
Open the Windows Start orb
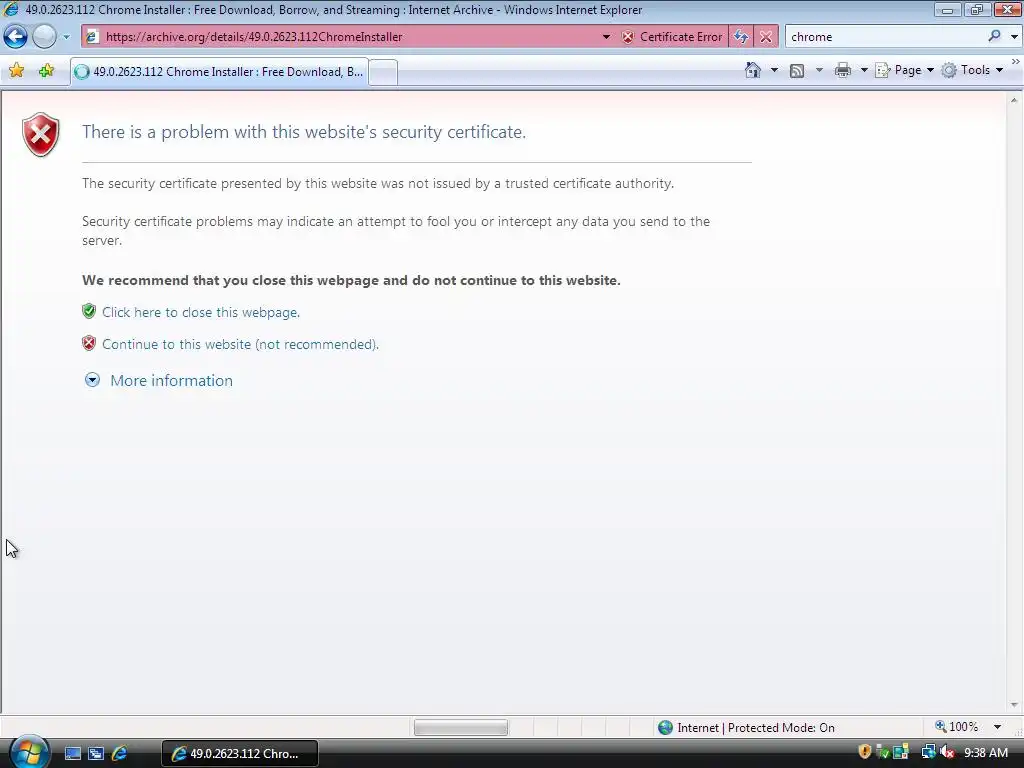[29, 752]
